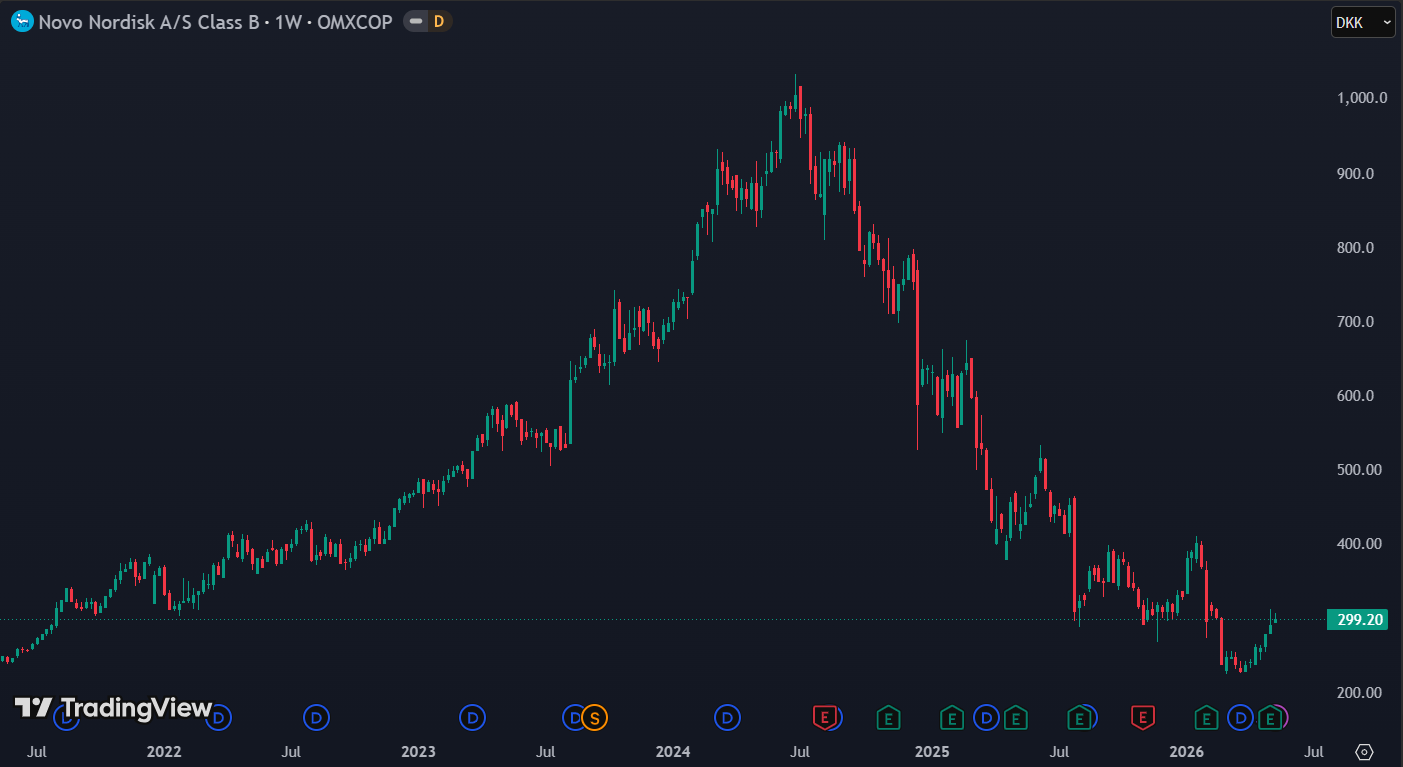Click the dash status indicator beside OMXCOP
The image size is (1403, 767).
pos(416,21)
